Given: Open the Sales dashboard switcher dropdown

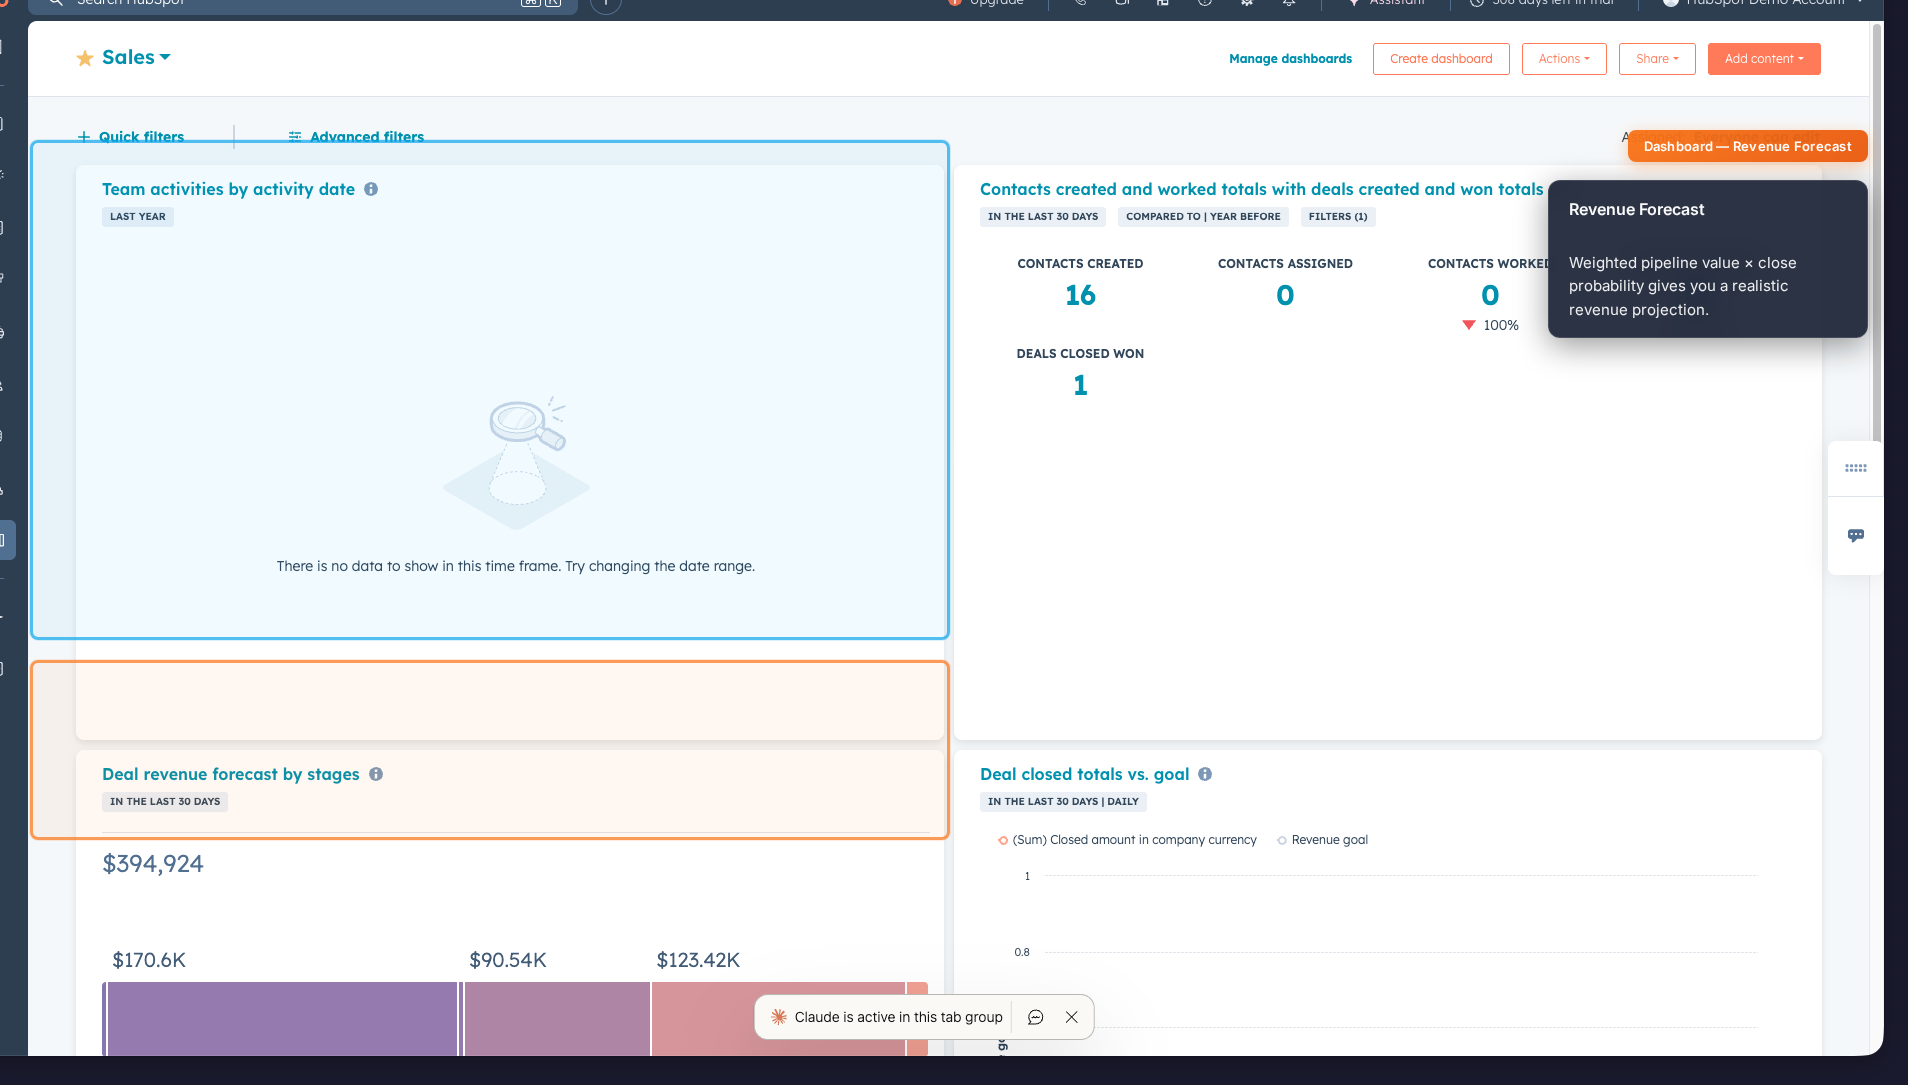Looking at the screenshot, I should pos(136,57).
